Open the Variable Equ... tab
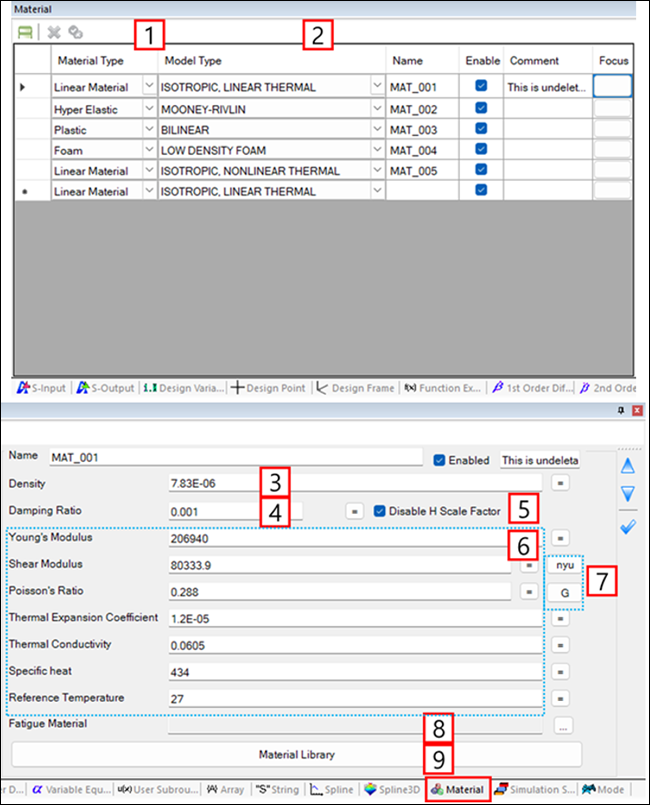650x805 pixels. coord(71,790)
